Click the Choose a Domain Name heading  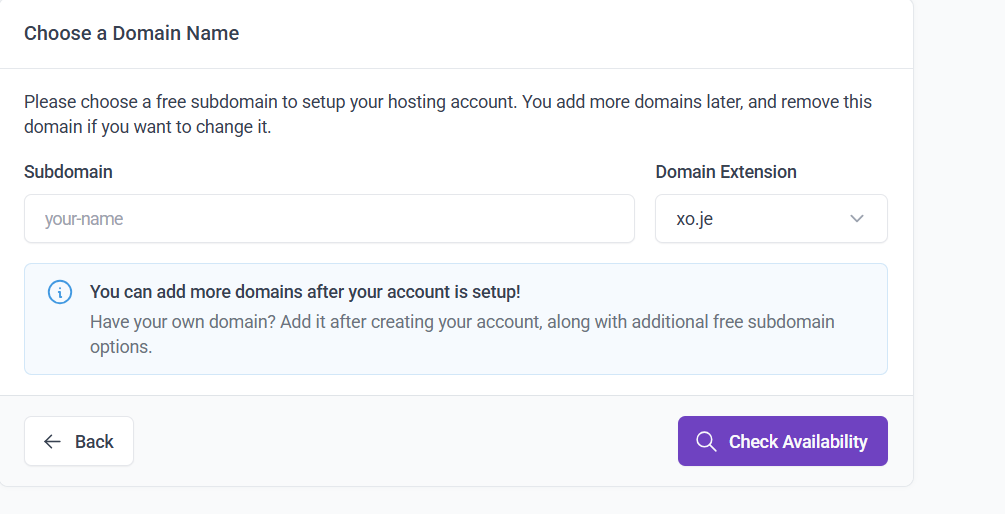tap(131, 33)
